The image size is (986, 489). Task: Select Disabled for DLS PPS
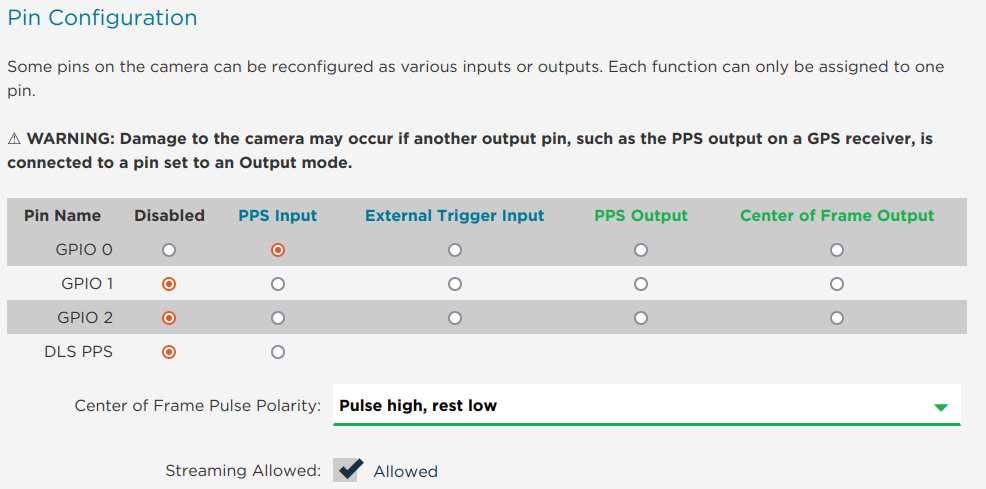click(x=169, y=352)
